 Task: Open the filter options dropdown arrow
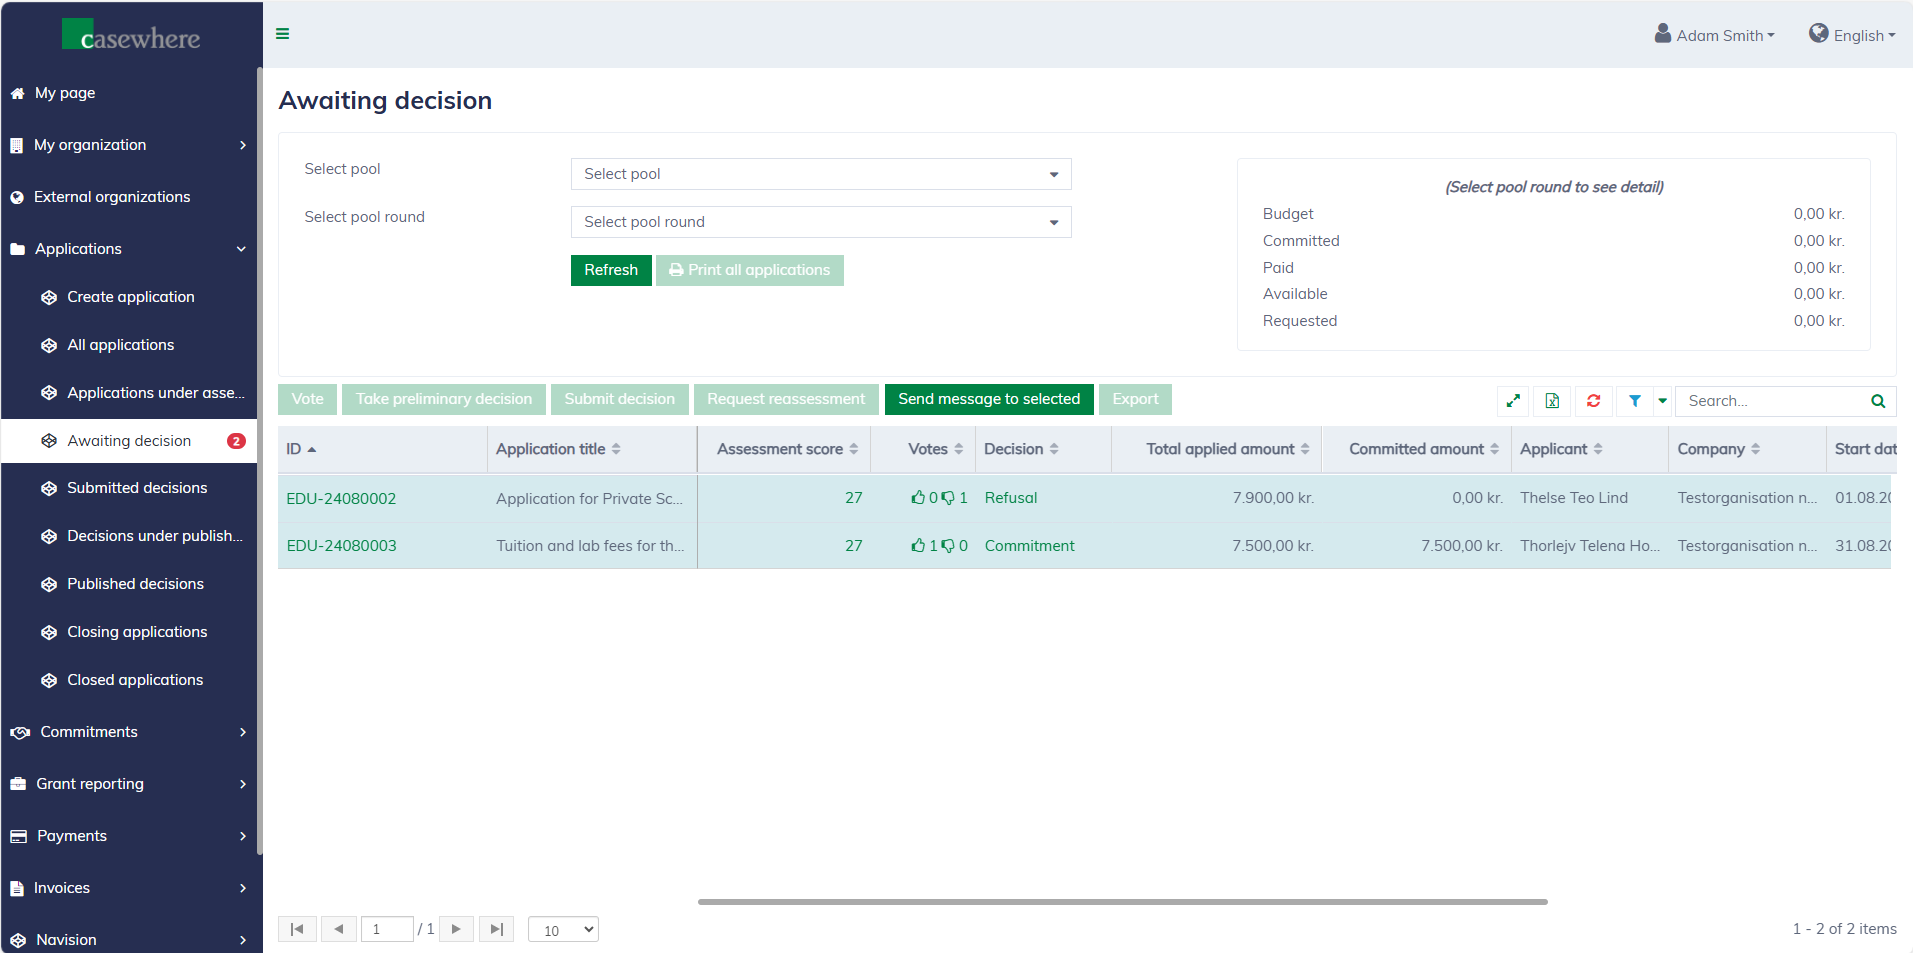[x=1662, y=401]
